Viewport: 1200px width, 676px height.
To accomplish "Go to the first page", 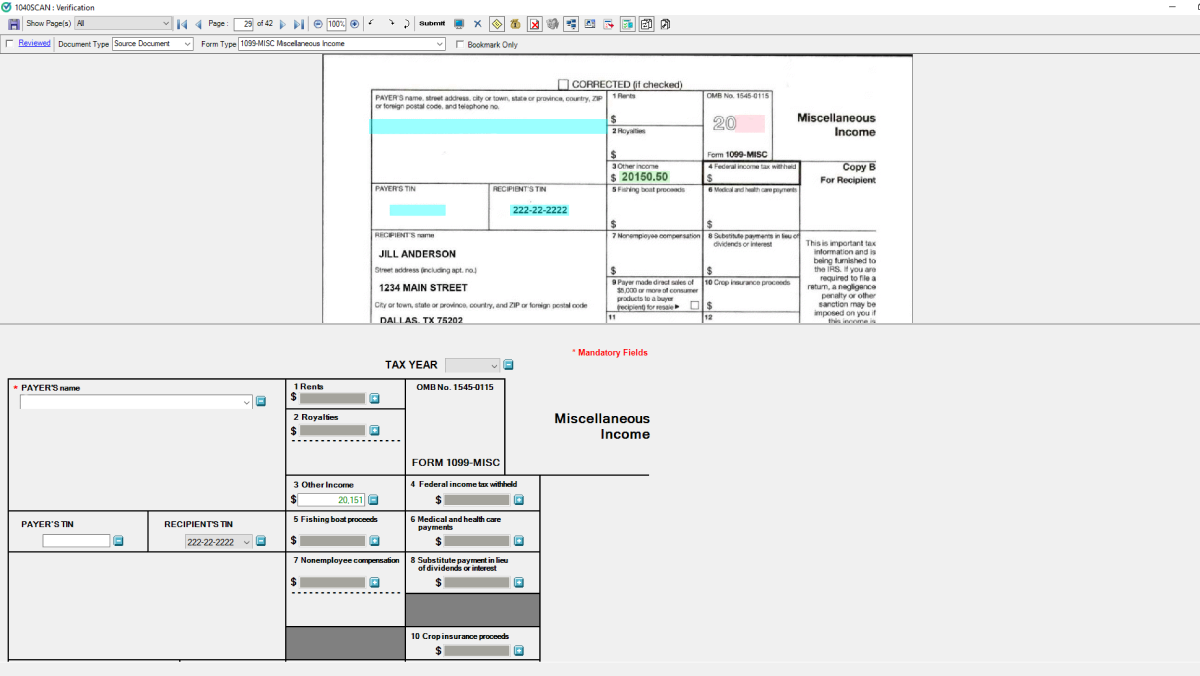I will [x=182, y=23].
